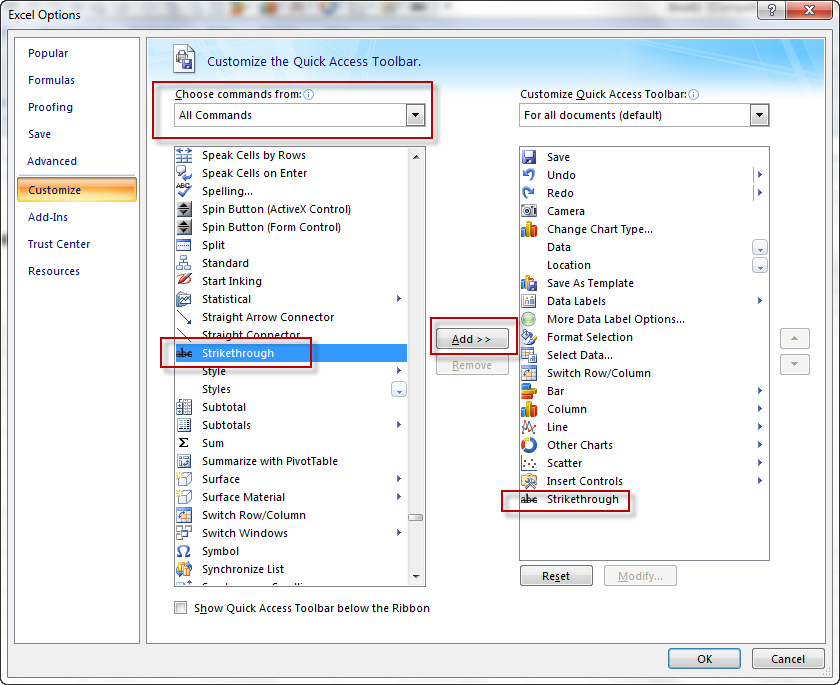This screenshot has height=685, width=840.
Task: Expand the Data Labels submenu arrow
Action: [760, 301]
